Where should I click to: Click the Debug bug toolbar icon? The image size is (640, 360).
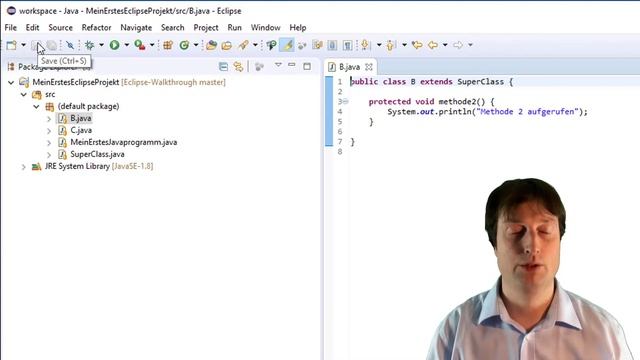[89, 45]
